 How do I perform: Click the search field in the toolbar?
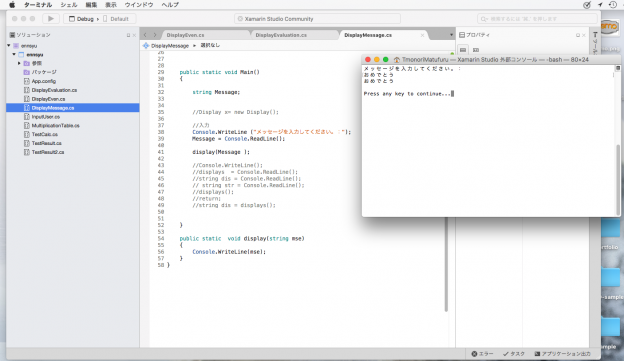pos(537,19)
